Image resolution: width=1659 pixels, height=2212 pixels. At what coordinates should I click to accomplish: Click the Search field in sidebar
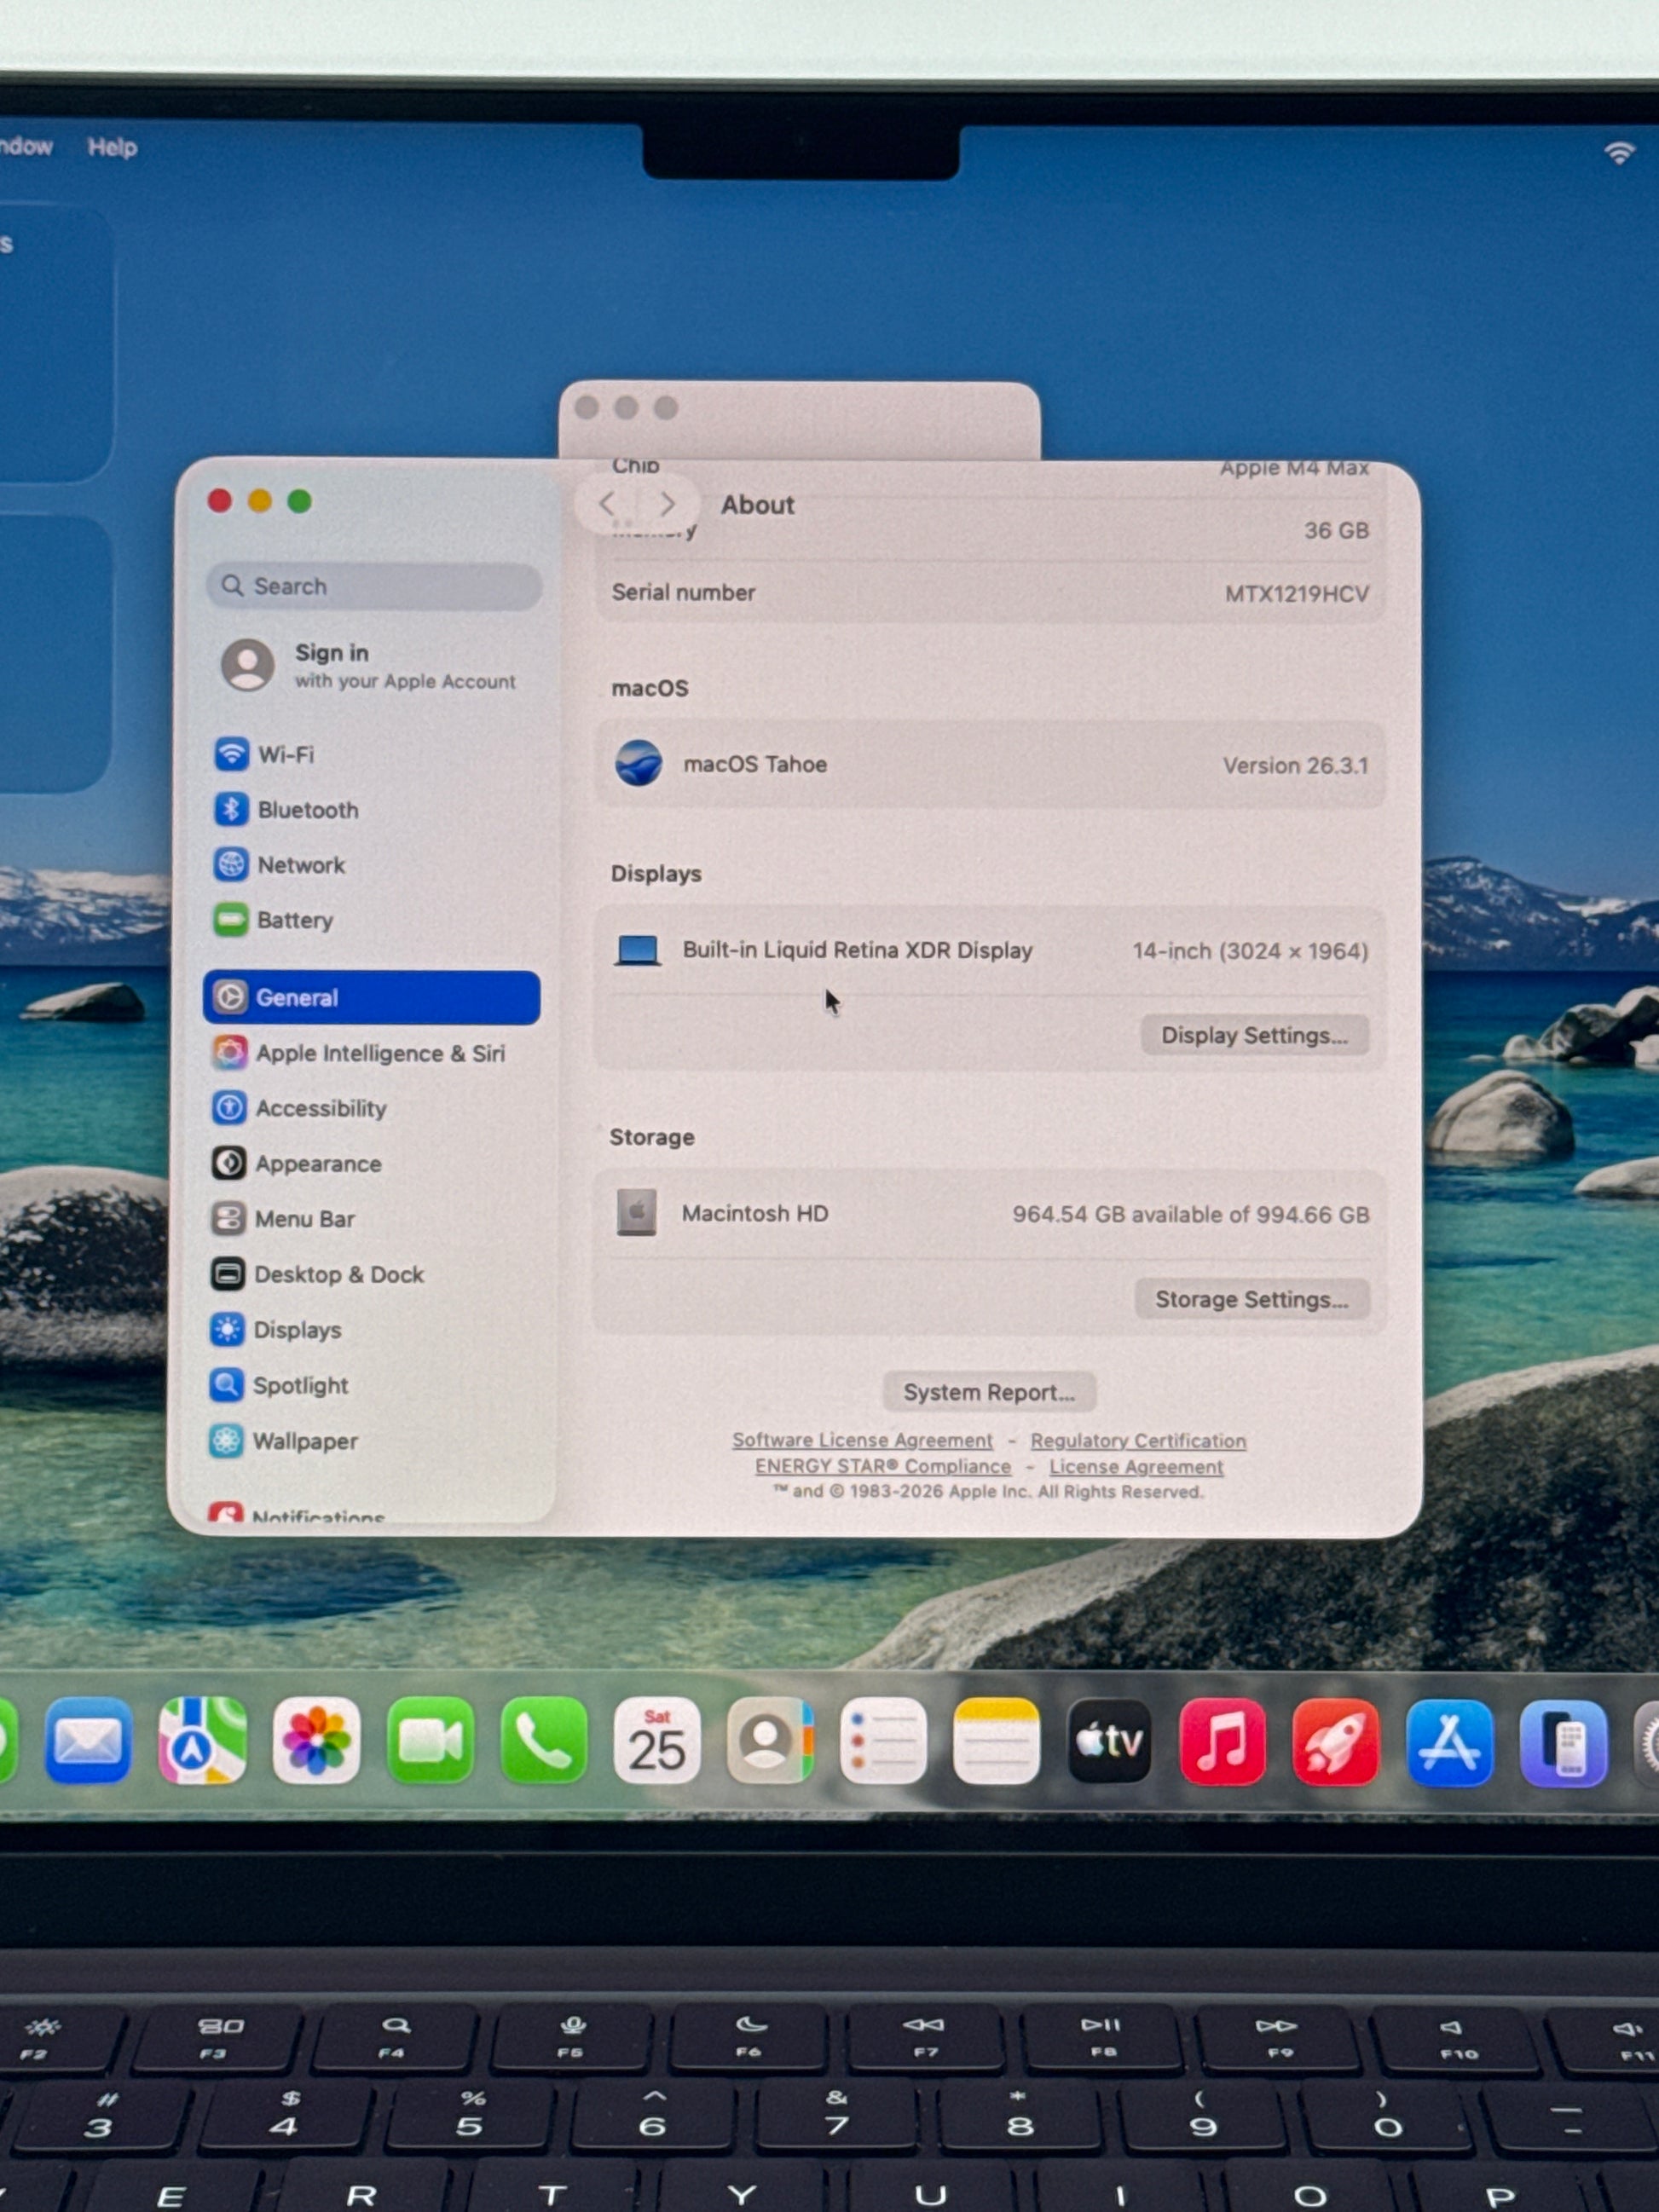pyautogui.click(x=375, y=586)
